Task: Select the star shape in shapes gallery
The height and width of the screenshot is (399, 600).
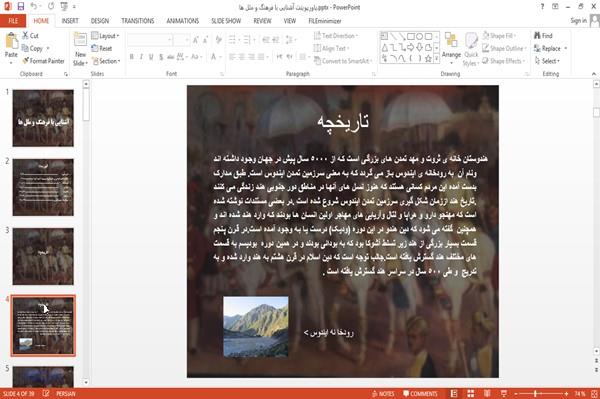Action: (429, 59)
